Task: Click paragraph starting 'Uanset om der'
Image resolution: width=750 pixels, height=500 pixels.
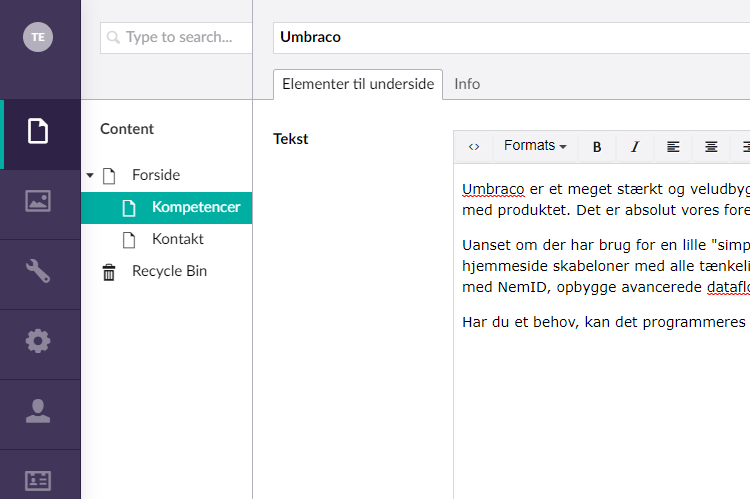Action: tap(606, 266)
